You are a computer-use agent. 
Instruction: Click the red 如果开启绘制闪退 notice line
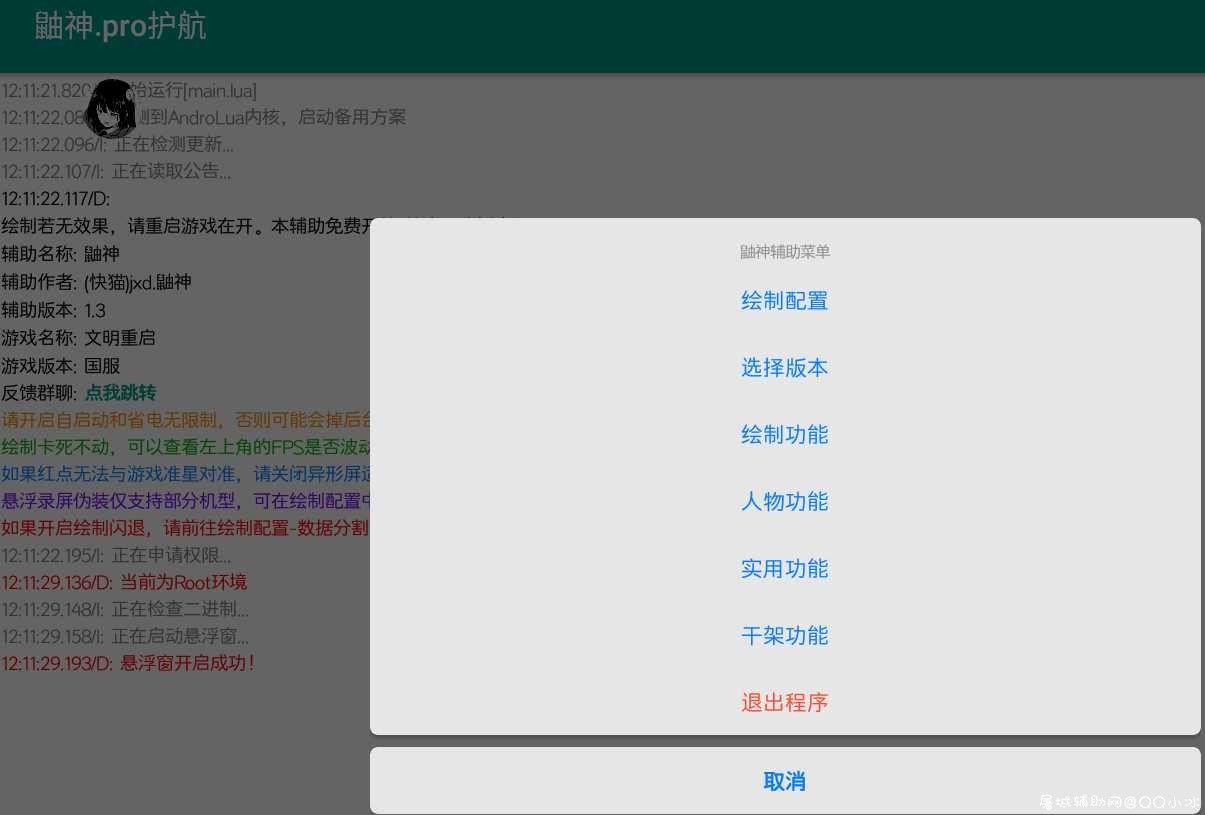tap(186, 528)
